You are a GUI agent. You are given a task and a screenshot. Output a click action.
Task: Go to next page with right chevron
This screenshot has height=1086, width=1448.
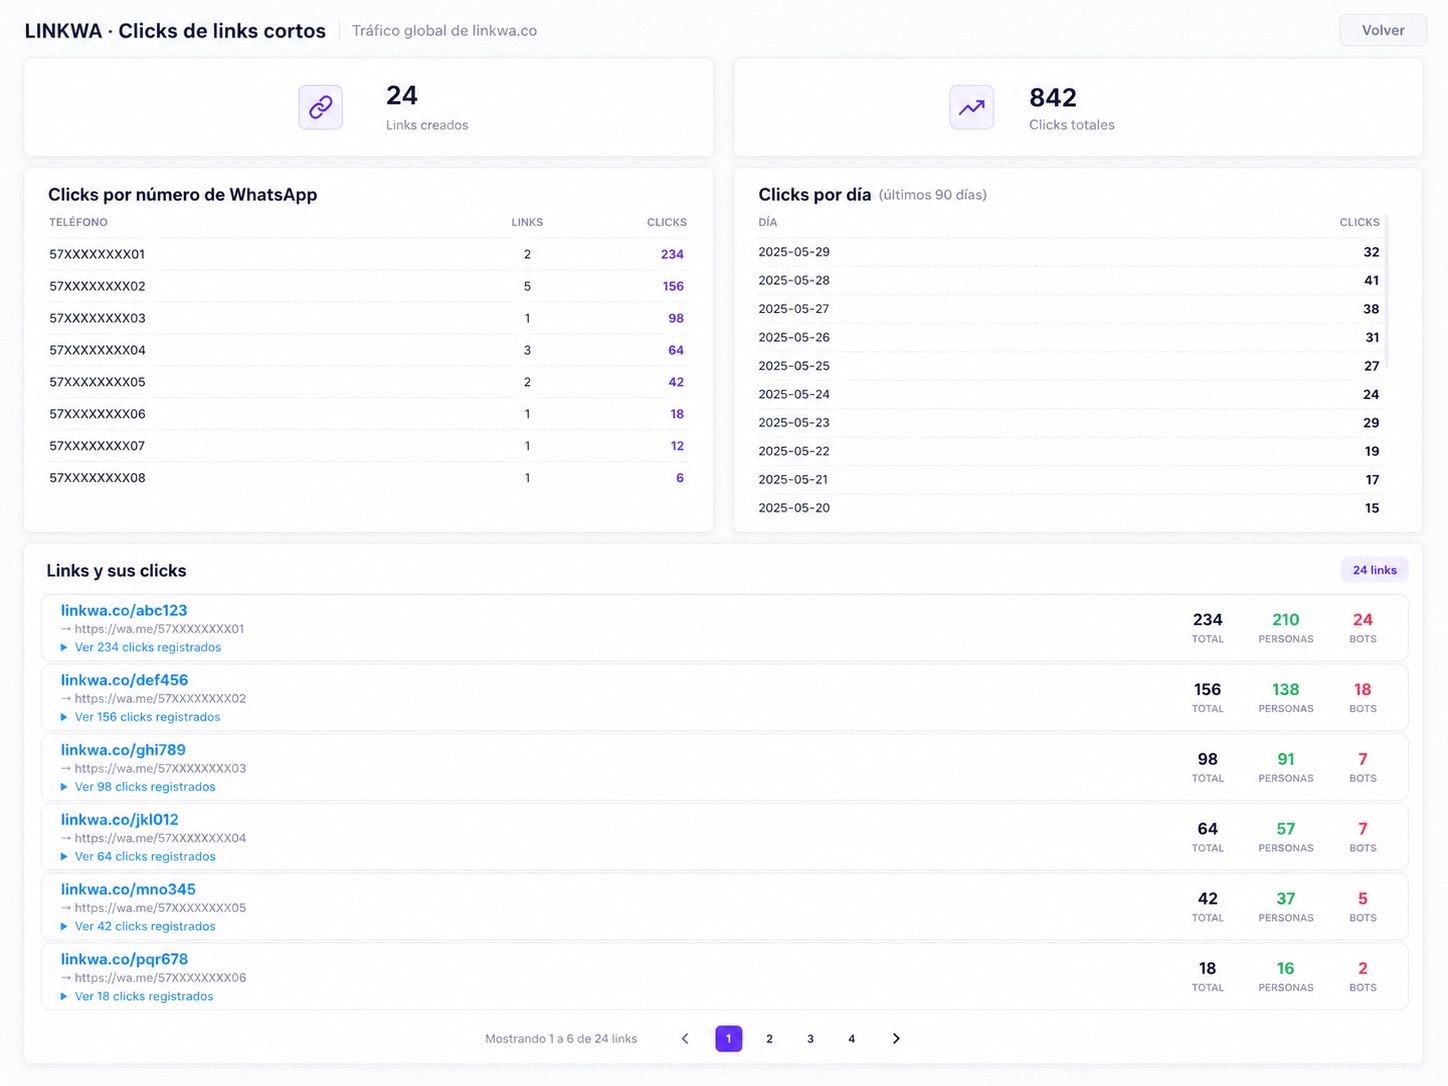point(896,1039)
